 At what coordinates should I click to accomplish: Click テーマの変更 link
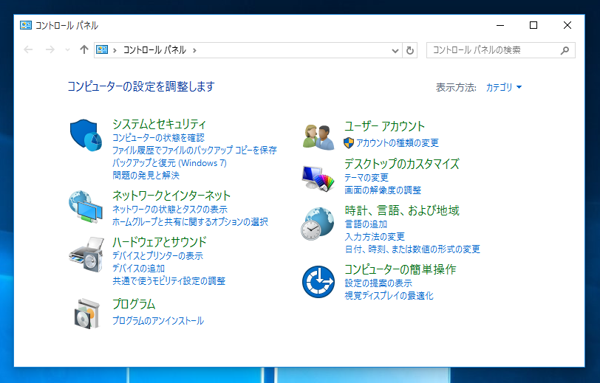(x=367, y=178)
